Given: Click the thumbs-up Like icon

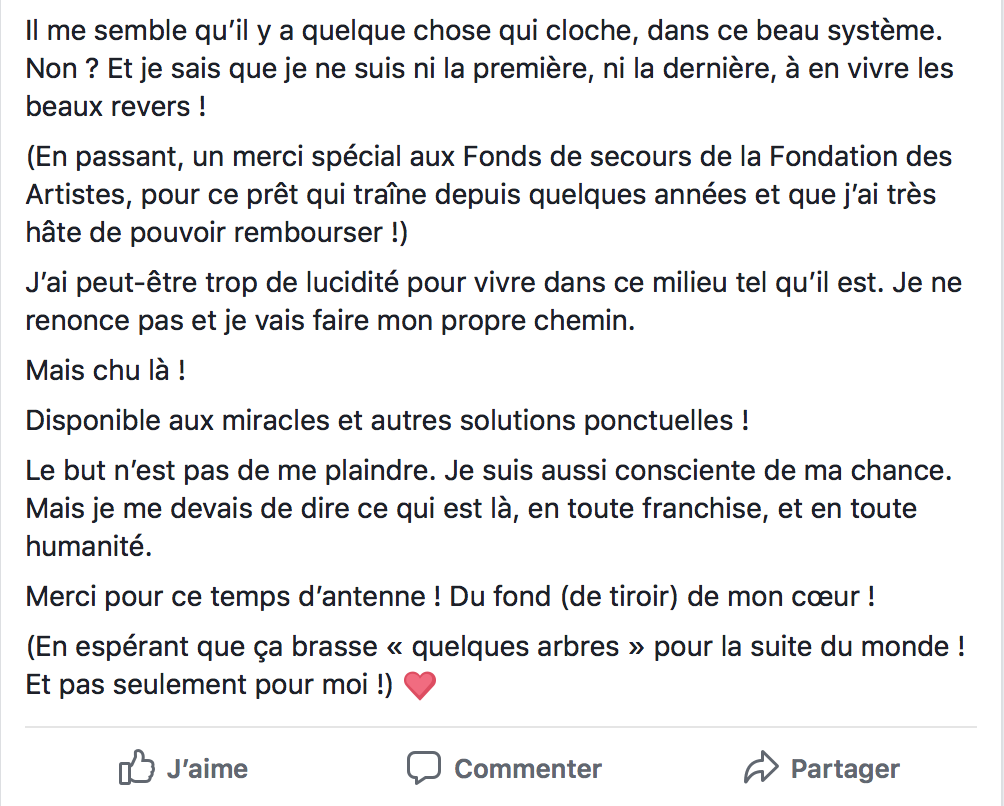Looking at the screenshot, I should pos(136,767).
